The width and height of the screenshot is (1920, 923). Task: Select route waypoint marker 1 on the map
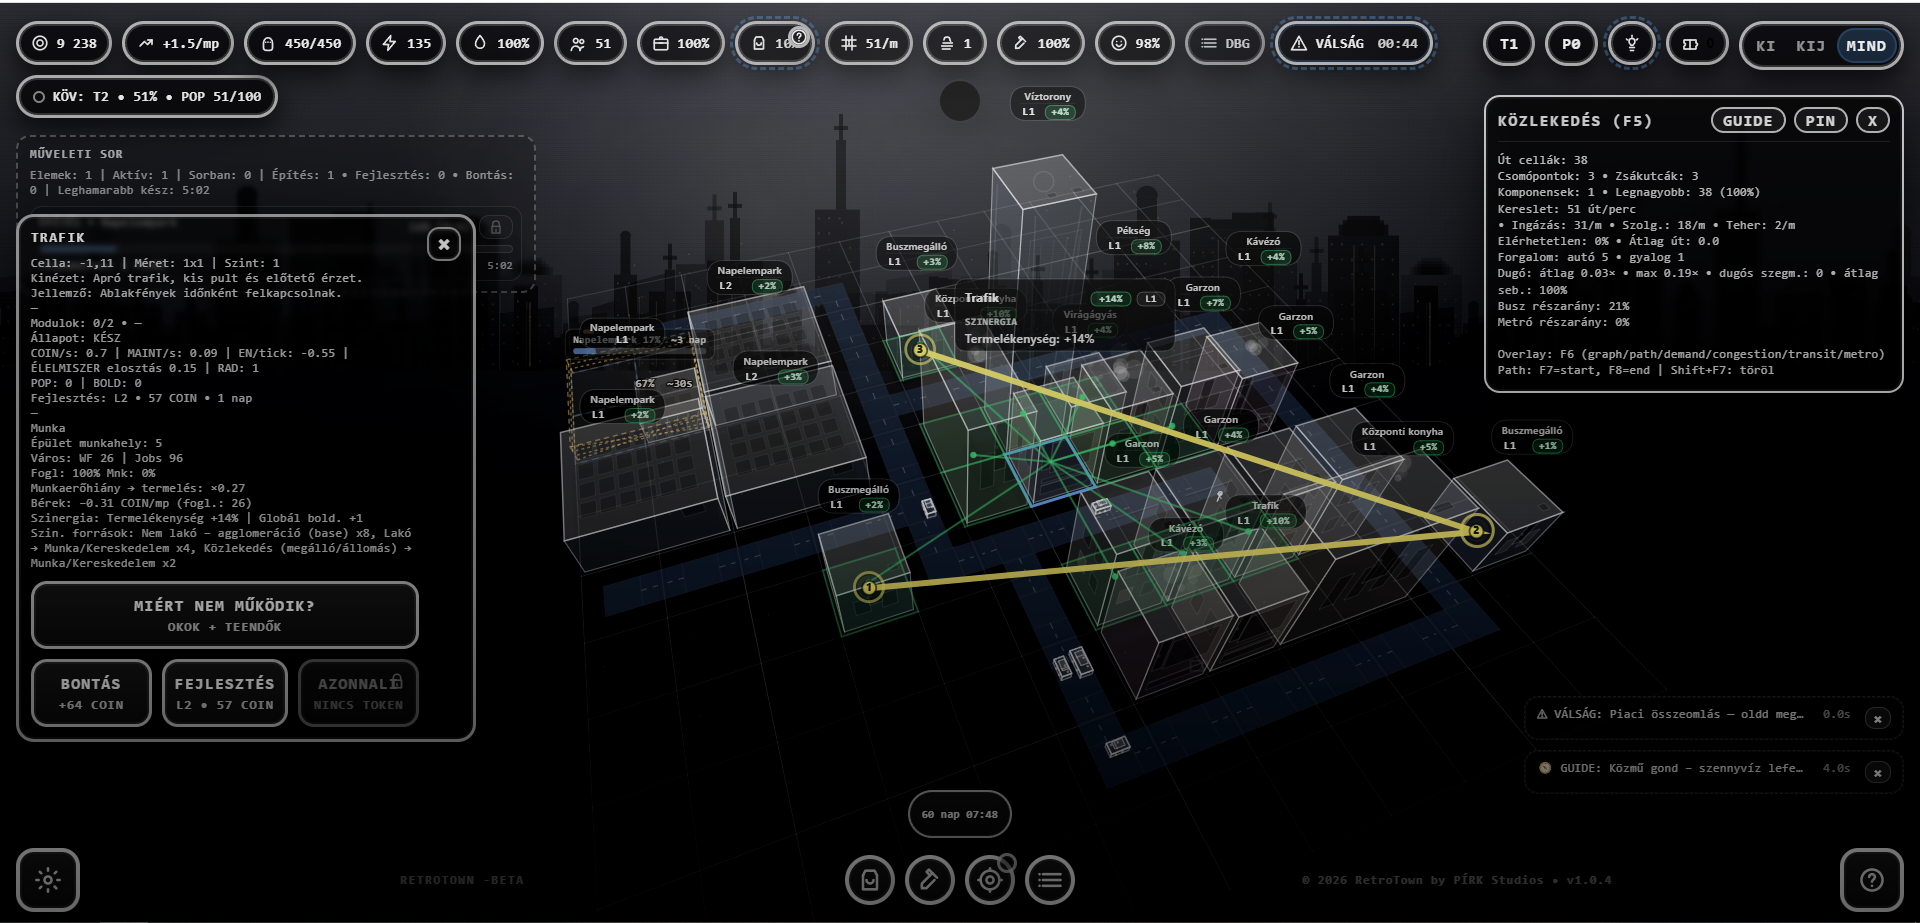click(x=869, y=587)
